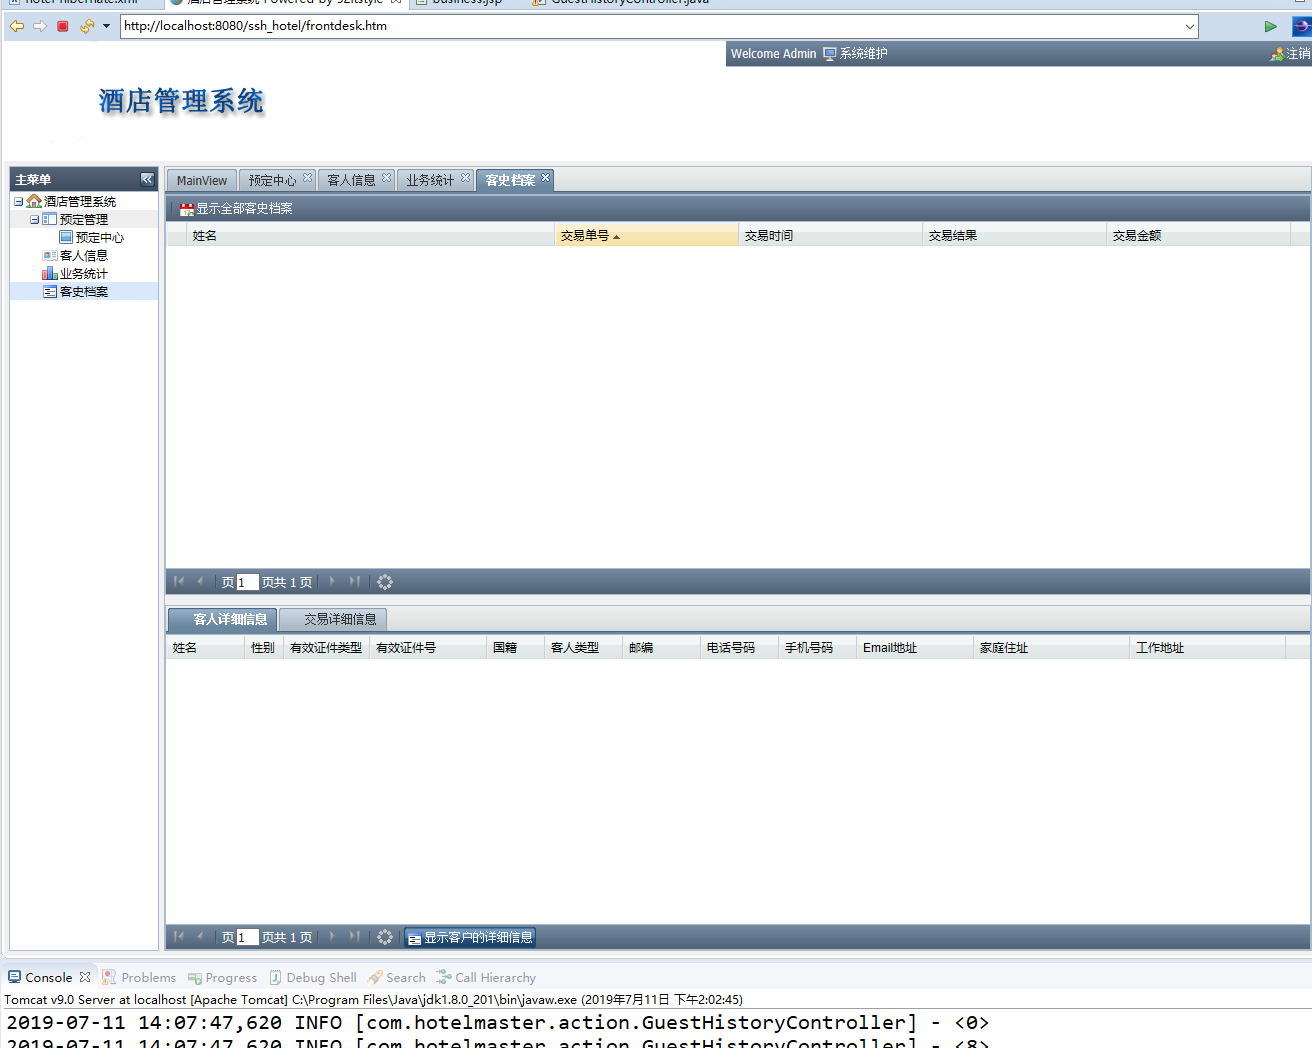This screenshot has width=1312, height=1048.
Task: Open the URL address bar dropdown
Action: pos(1189,26)
